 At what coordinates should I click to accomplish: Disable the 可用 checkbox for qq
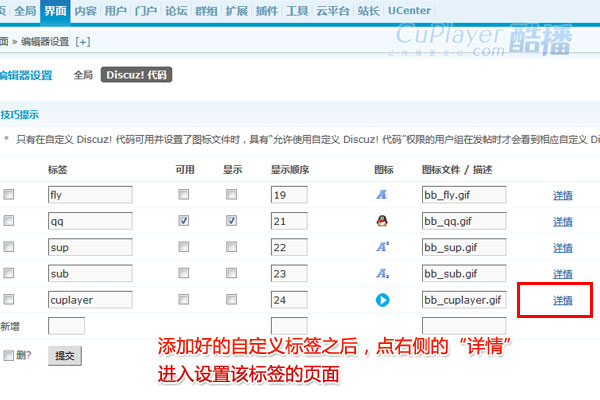pyautogui.click(x=184, y=220)
